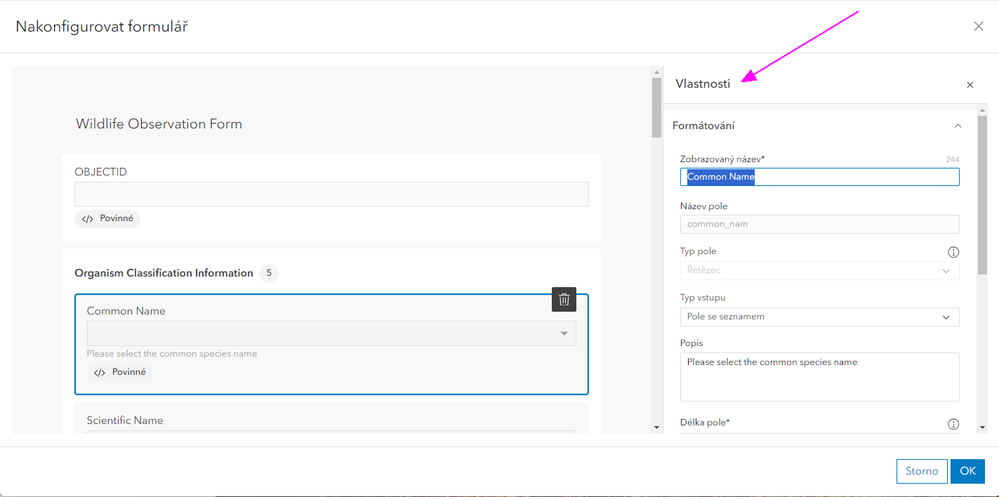Viewport: 999px width, 497px height.
Task: Open the Typ vstupu dropdown
Action: pyautogui.click(x=819, y=317)
